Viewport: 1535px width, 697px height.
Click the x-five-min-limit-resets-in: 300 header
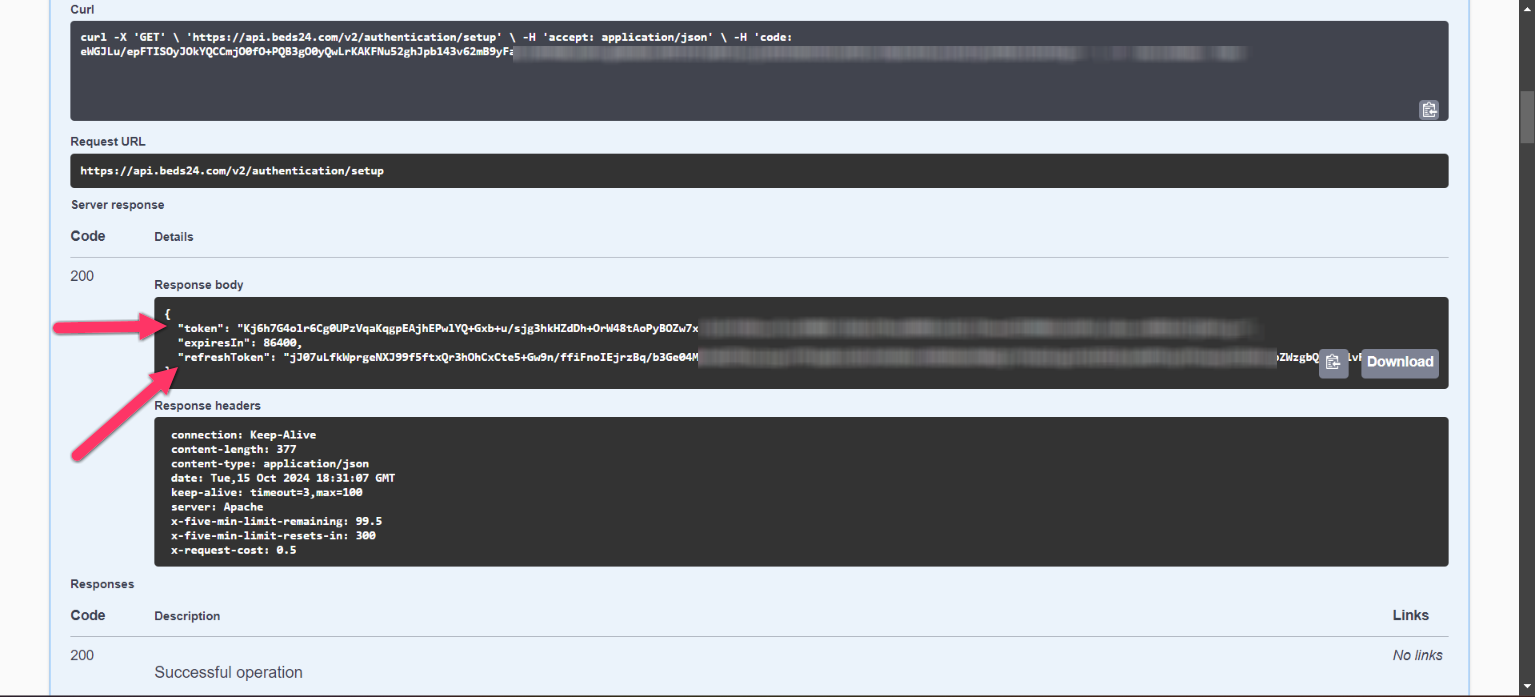point(273,535)
